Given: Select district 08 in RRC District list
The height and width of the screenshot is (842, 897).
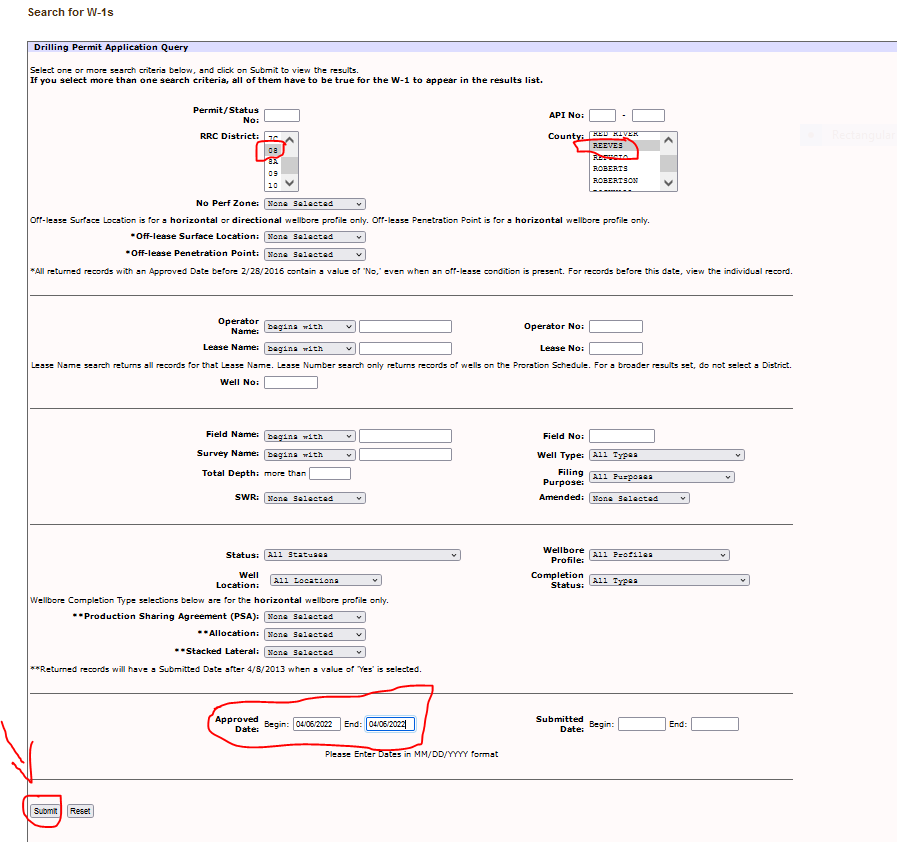Looking at the screenshot, I should tap(273, 150).
